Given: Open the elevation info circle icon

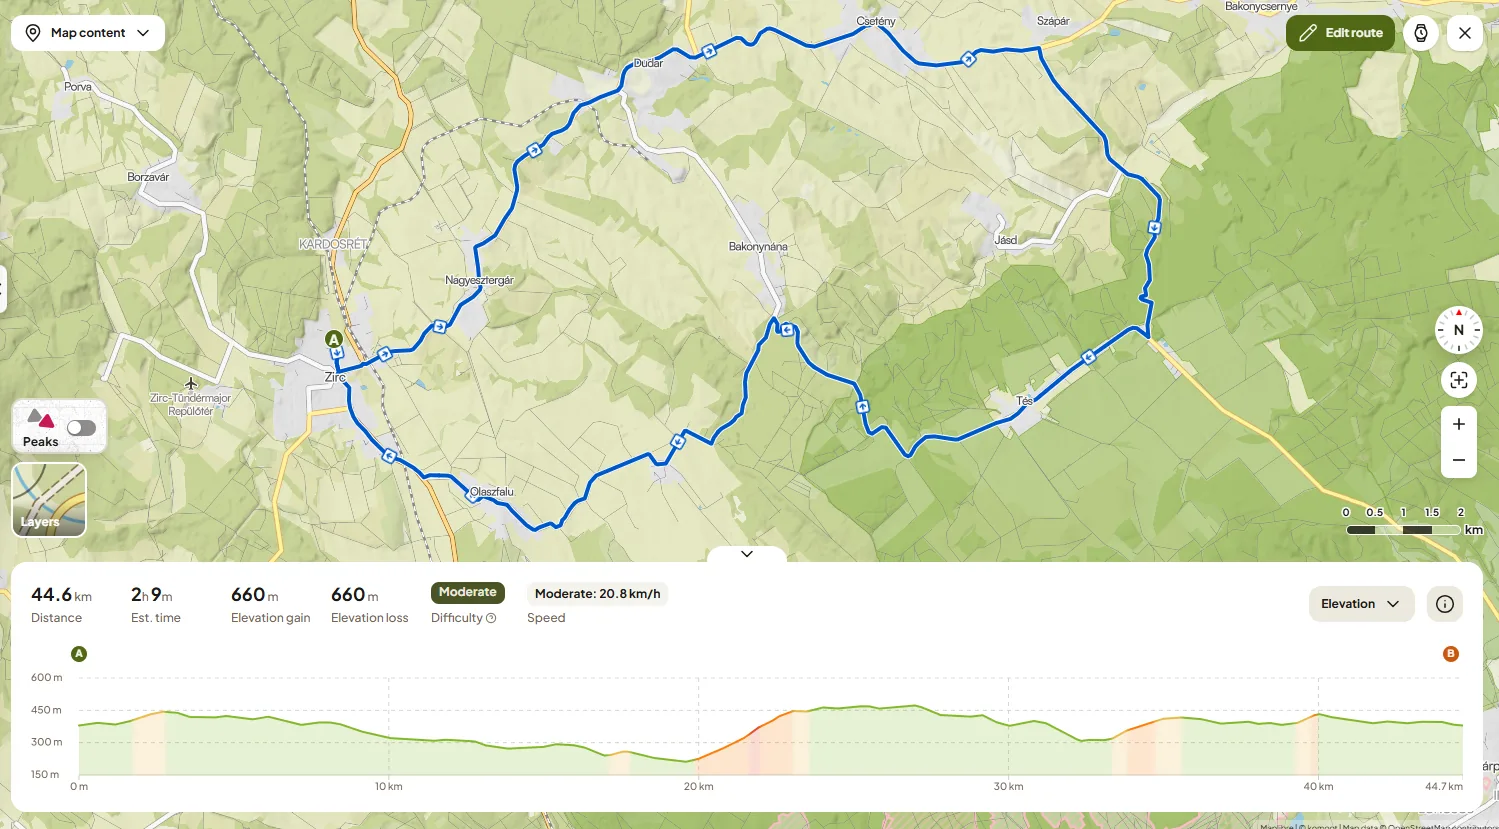Looking at the screenshot, I should tap(1445, 604).
